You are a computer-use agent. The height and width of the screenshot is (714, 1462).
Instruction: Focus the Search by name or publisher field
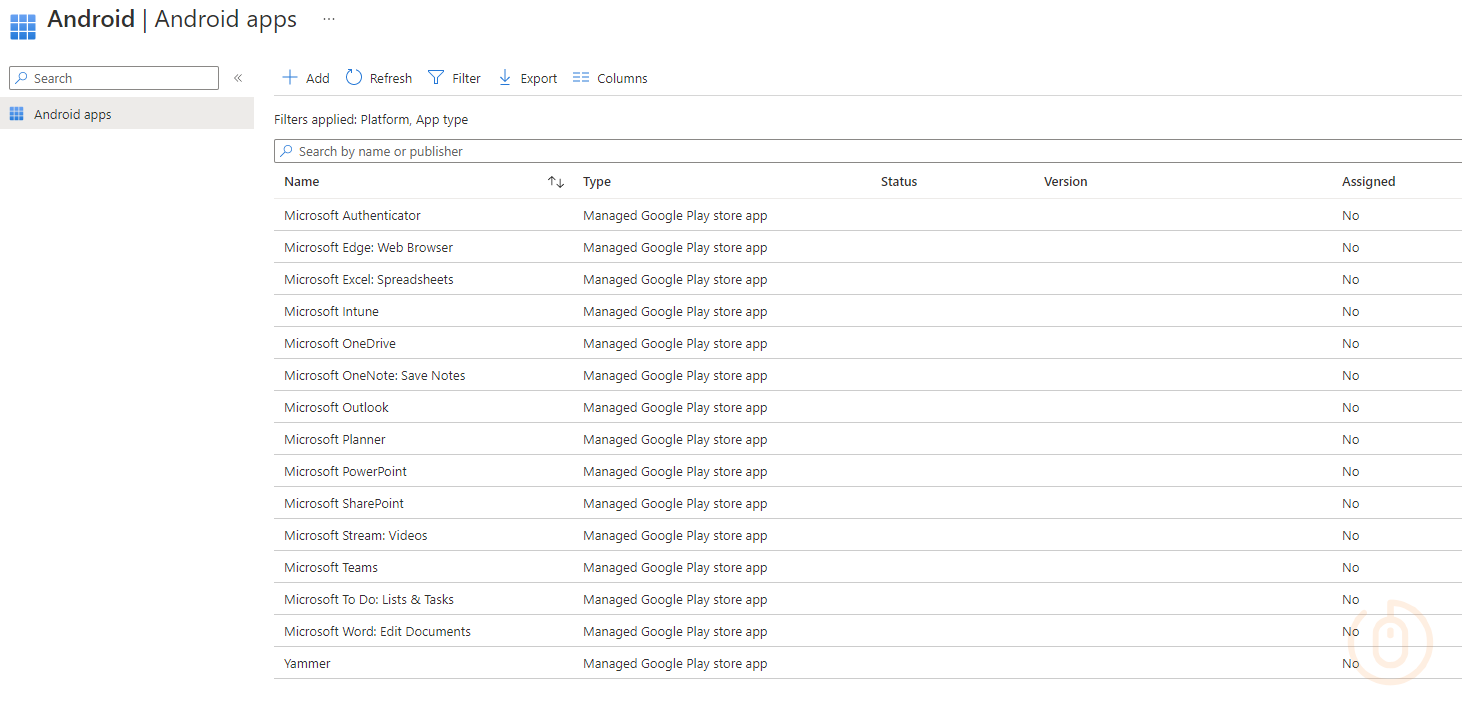click(868, 151)
